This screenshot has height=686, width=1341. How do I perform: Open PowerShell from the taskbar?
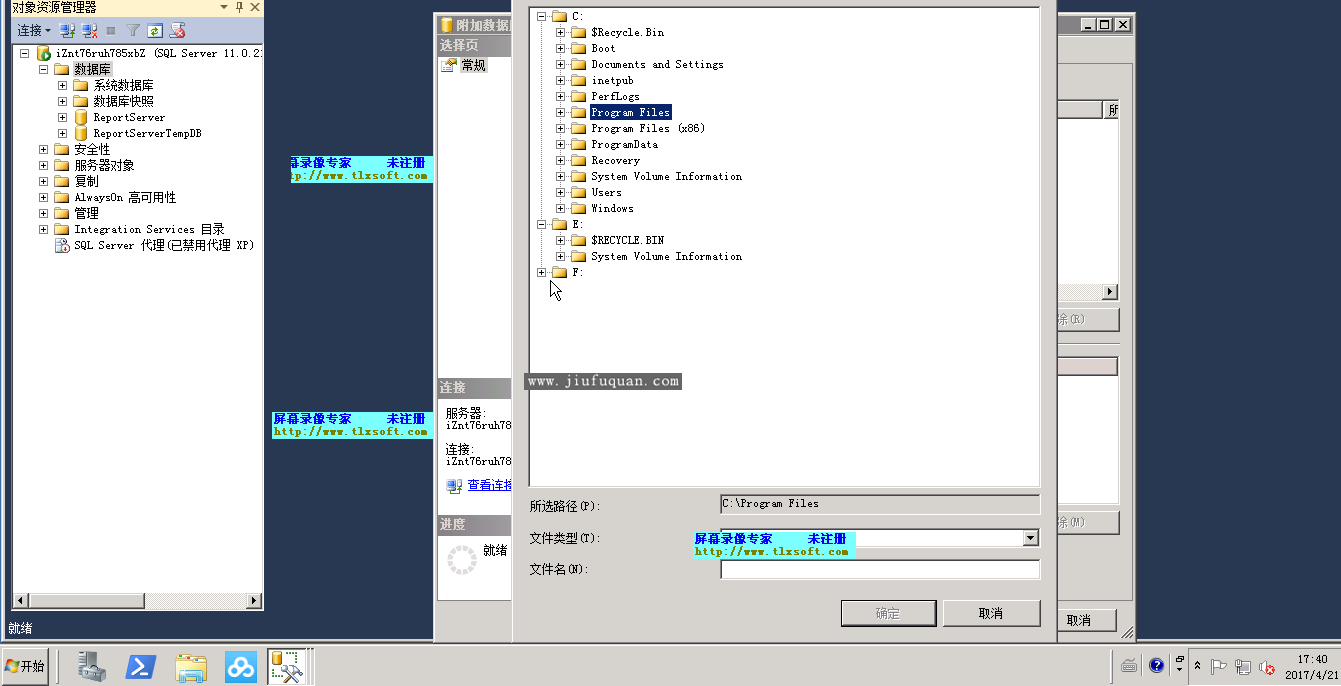click(140, 667)
